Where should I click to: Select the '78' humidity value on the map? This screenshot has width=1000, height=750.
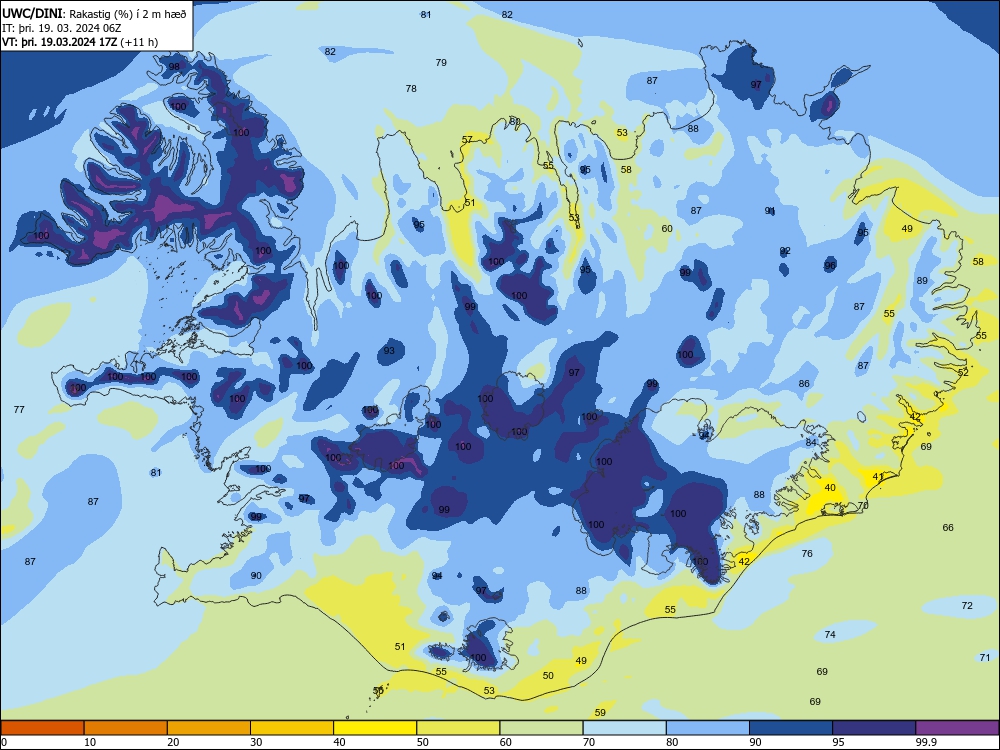coord(411,89)
